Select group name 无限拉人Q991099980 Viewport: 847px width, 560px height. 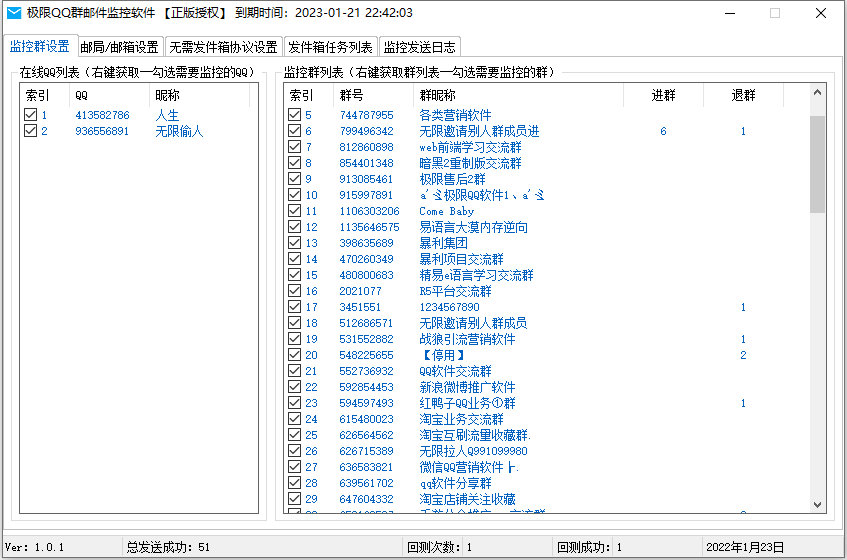(x=473, y=451)
